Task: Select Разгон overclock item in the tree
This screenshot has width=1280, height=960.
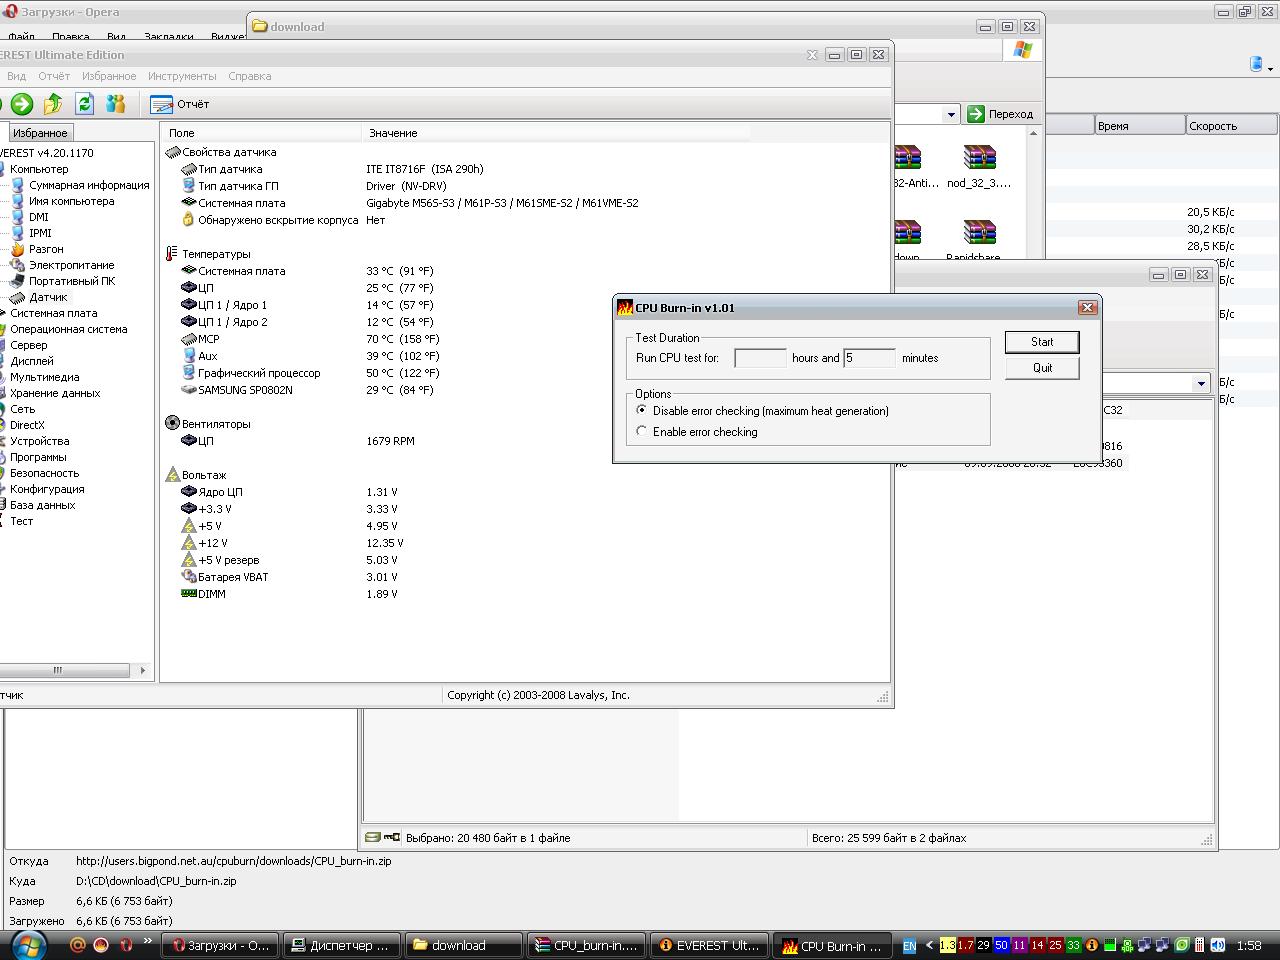Action: tap(46, 249)
